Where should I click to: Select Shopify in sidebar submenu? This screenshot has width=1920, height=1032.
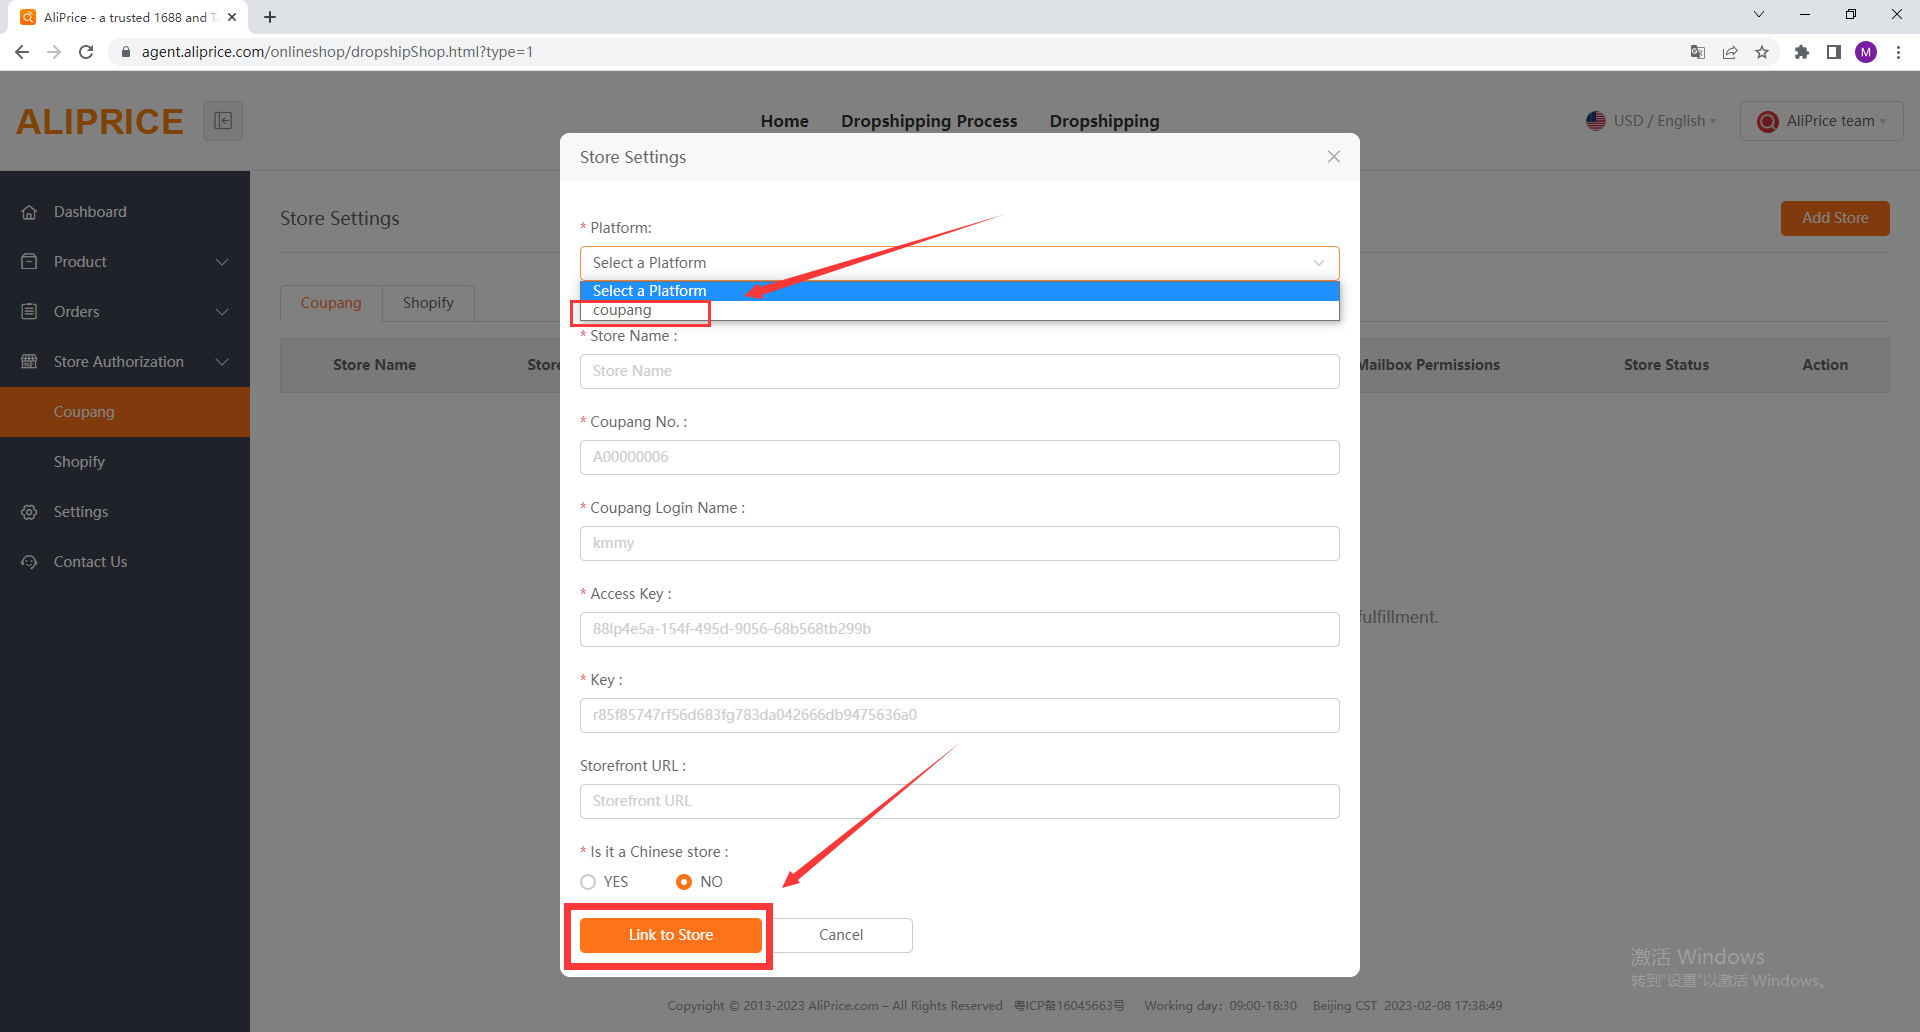click(x=125, y=462)
